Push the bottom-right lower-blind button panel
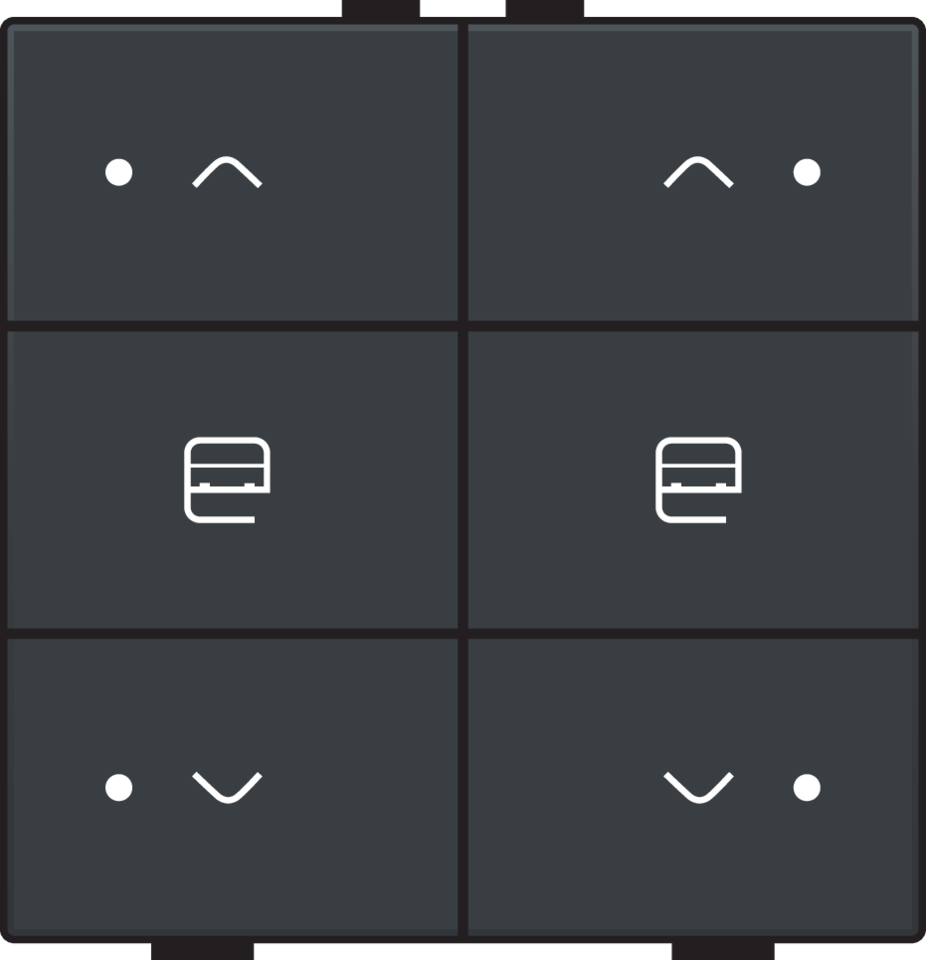The image size is (926, 960). pos(694,787)
